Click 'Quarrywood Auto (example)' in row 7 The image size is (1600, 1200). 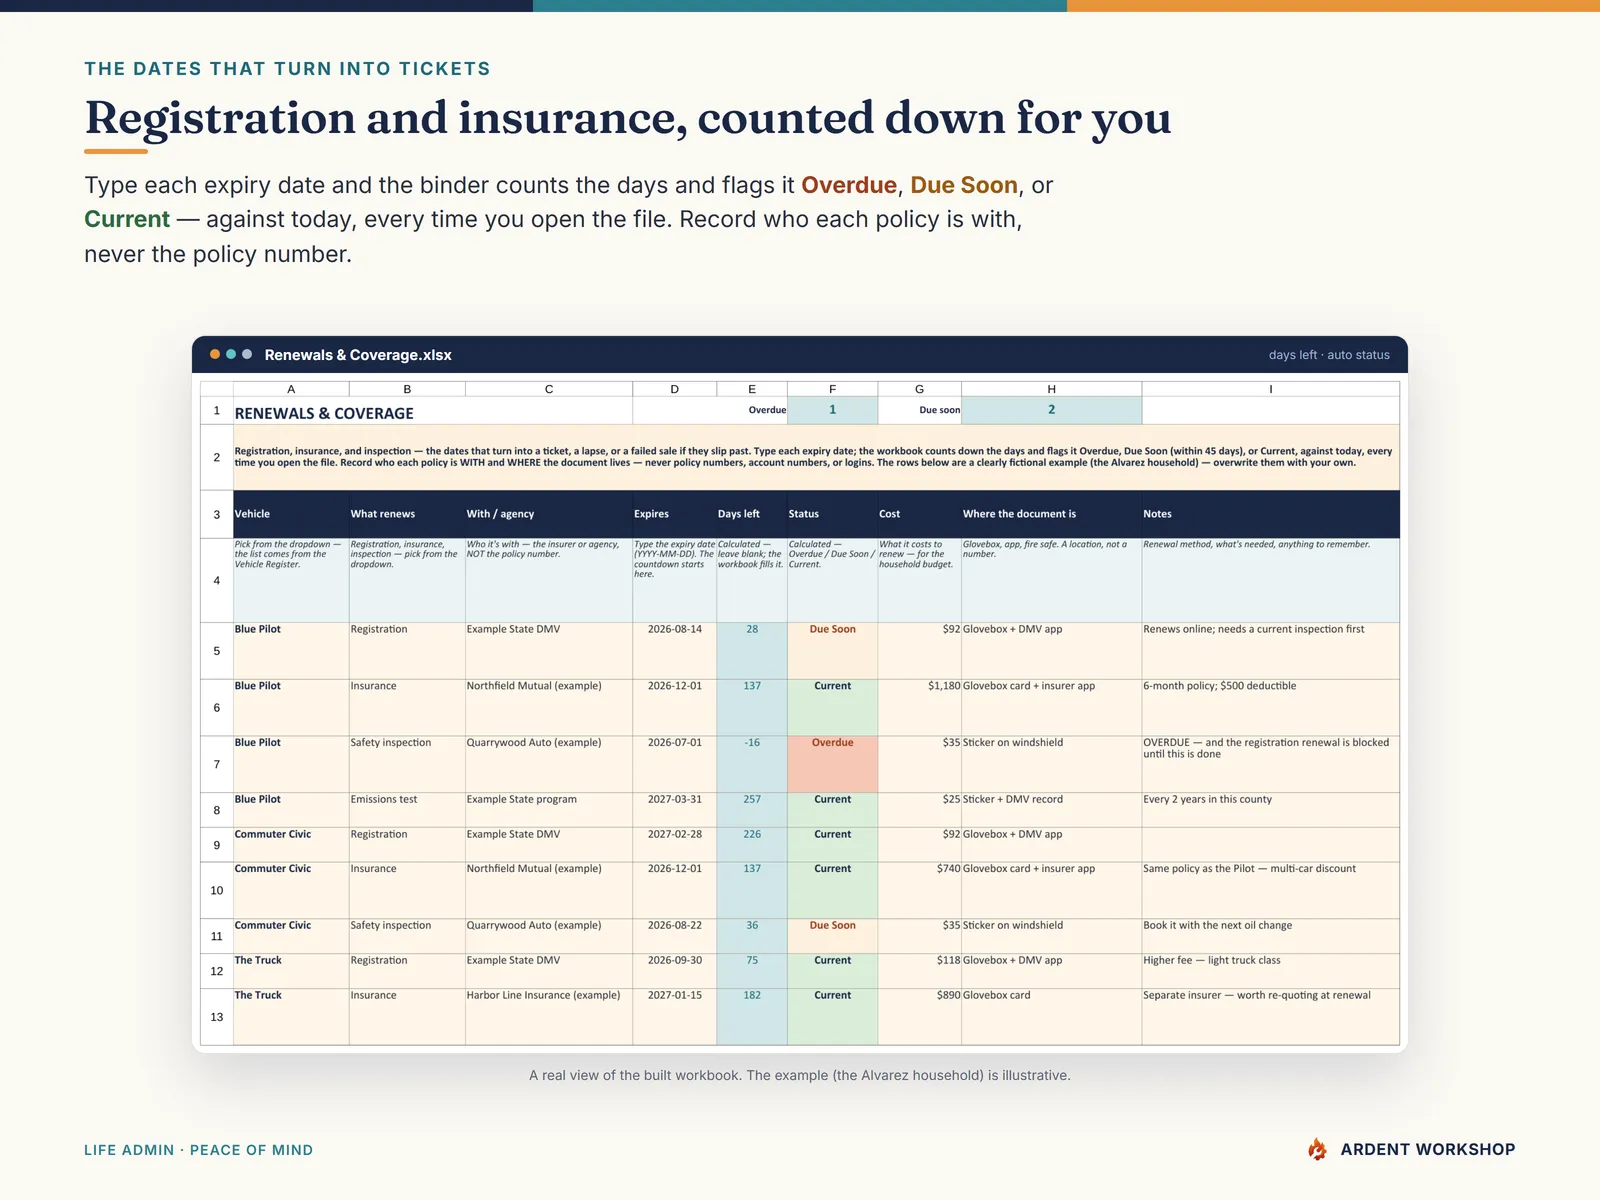coord(549,764)
